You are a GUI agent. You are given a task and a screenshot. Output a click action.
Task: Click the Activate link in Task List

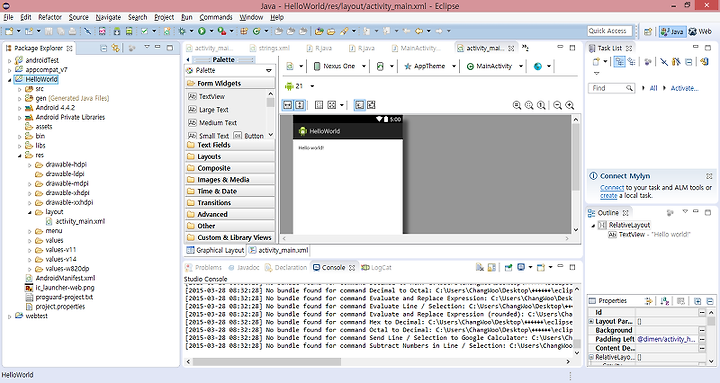(x=684, y=88)
